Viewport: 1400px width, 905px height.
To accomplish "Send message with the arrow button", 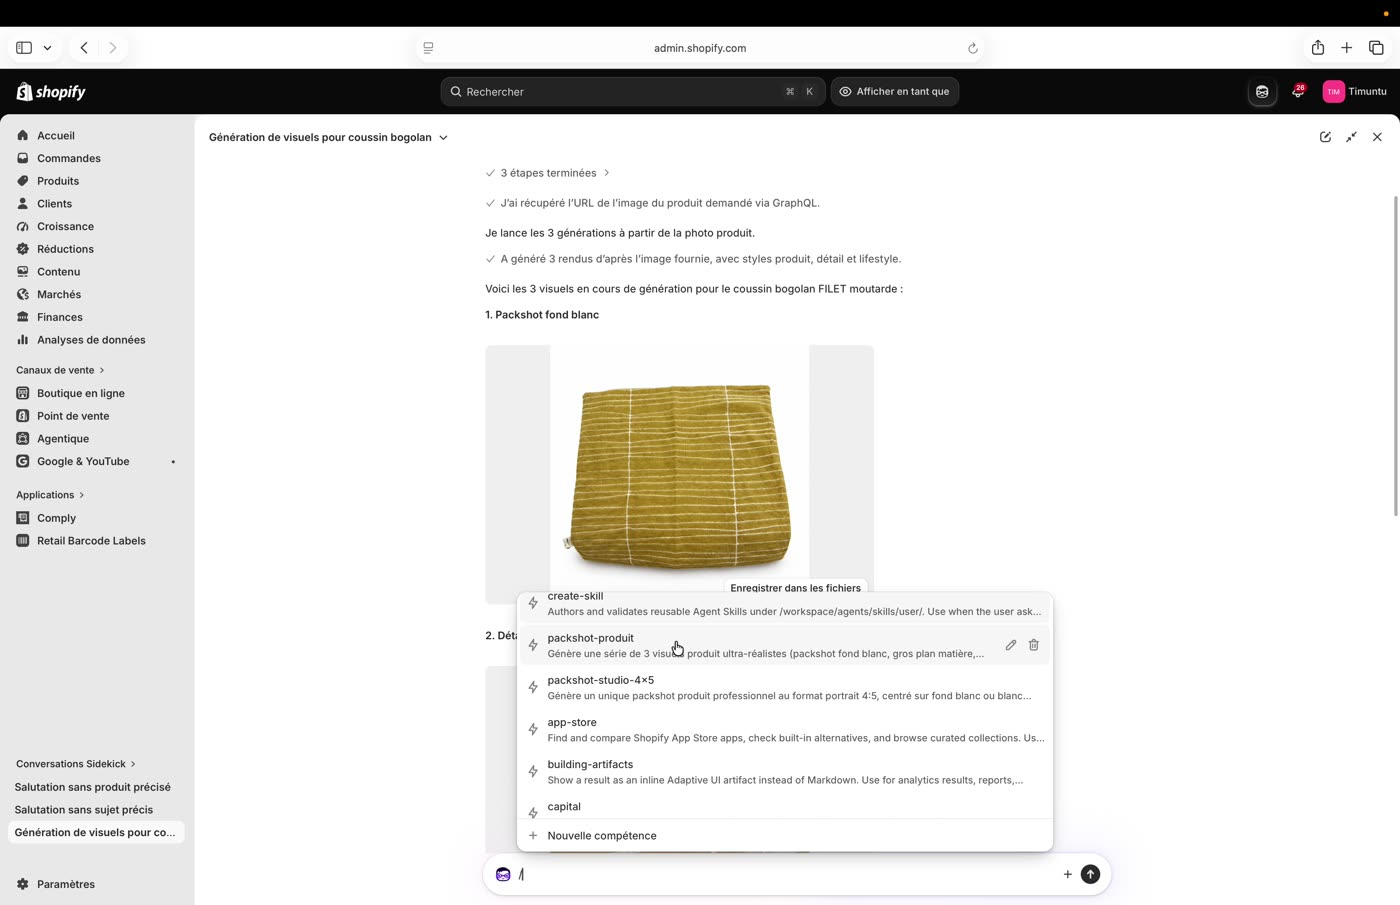I will tap(1091, 874).
